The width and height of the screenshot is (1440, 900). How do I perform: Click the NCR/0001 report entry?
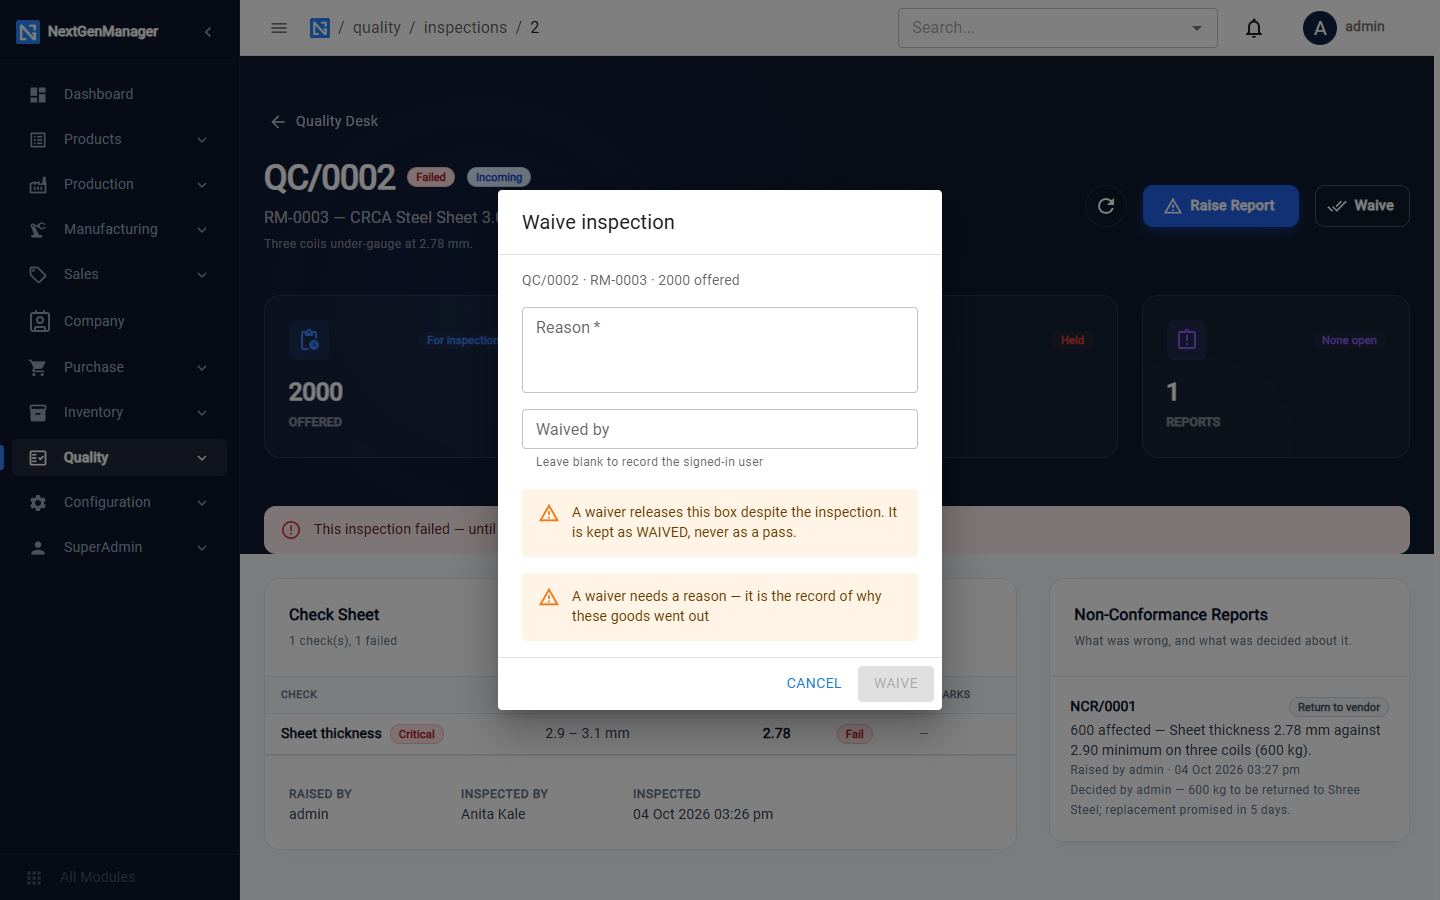coord(1229,757)
